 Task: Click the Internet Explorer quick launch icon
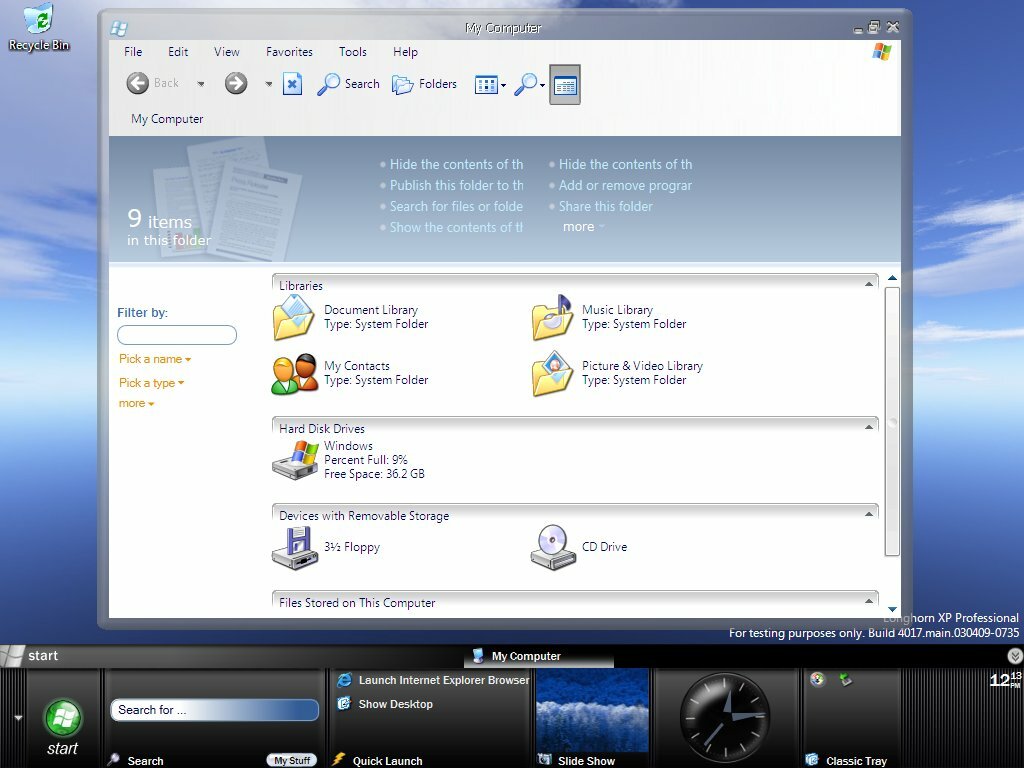coord(344,680)
